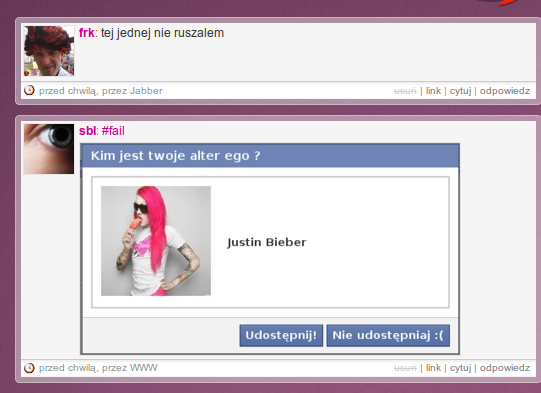Click 'usuń' on sbl's post

[405, 368]
